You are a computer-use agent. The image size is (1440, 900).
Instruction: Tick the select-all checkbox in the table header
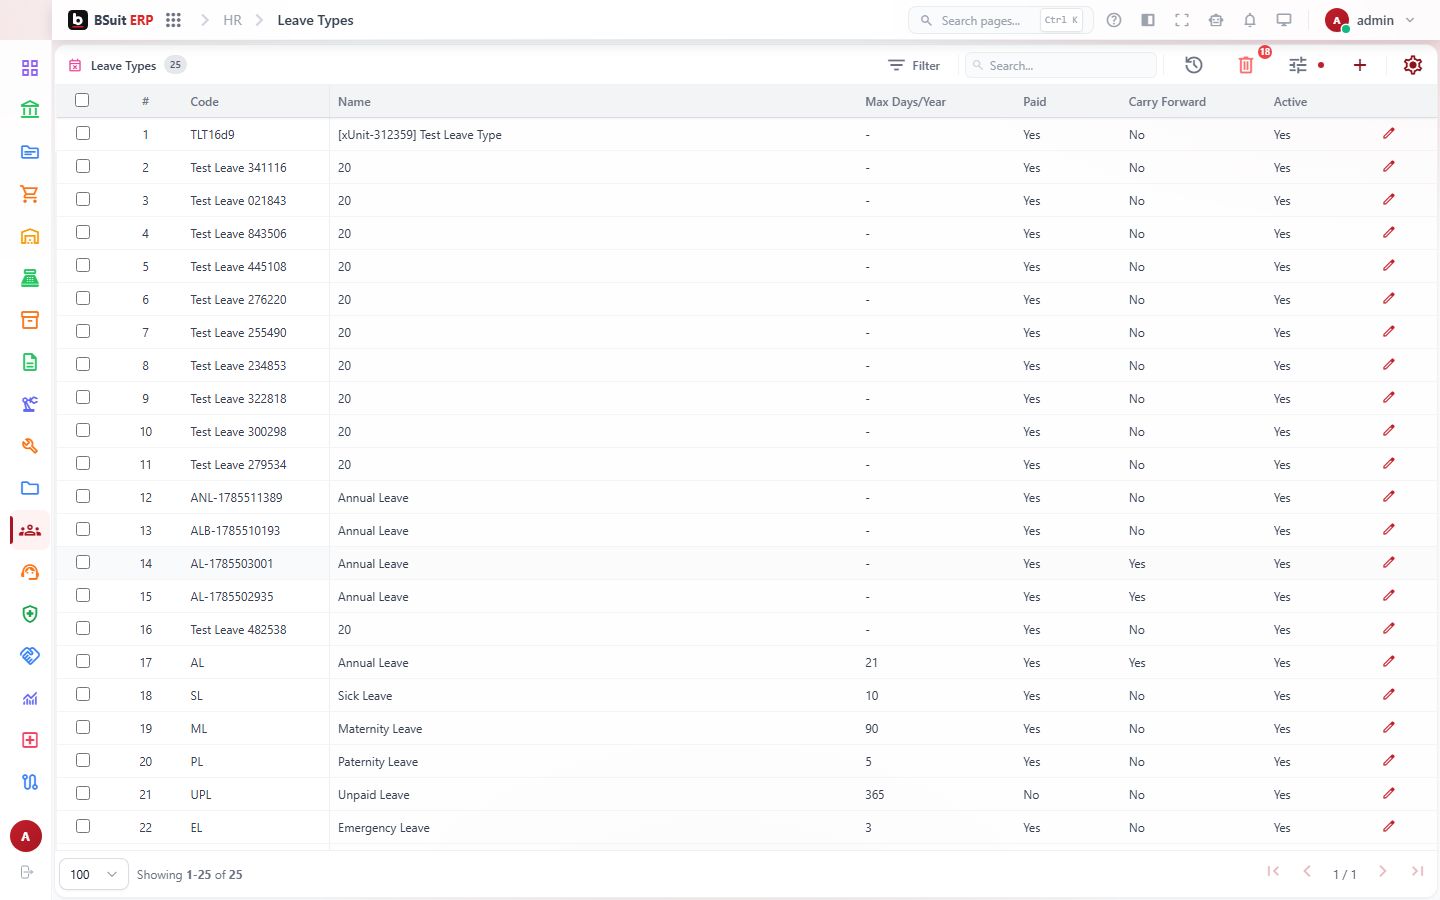click(x=82, y=100)
